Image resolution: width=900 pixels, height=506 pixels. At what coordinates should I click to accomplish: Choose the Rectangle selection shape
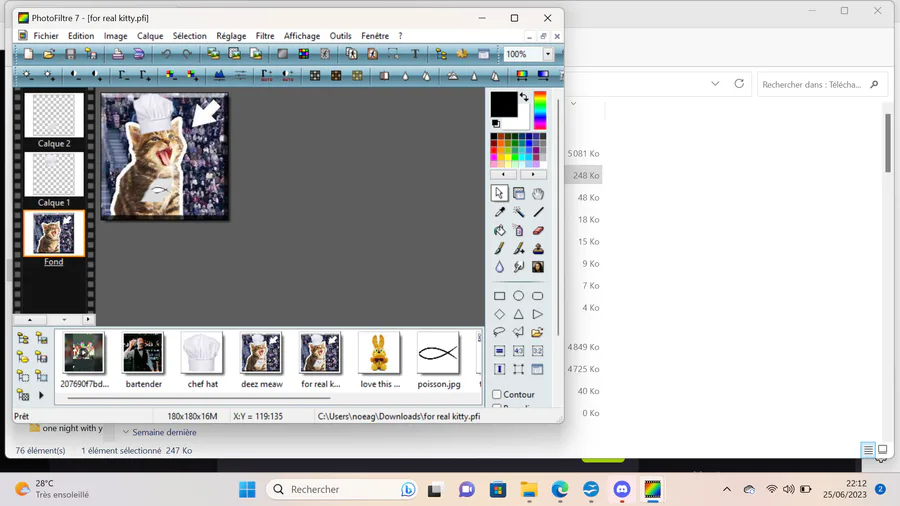[x=499, y=296]
